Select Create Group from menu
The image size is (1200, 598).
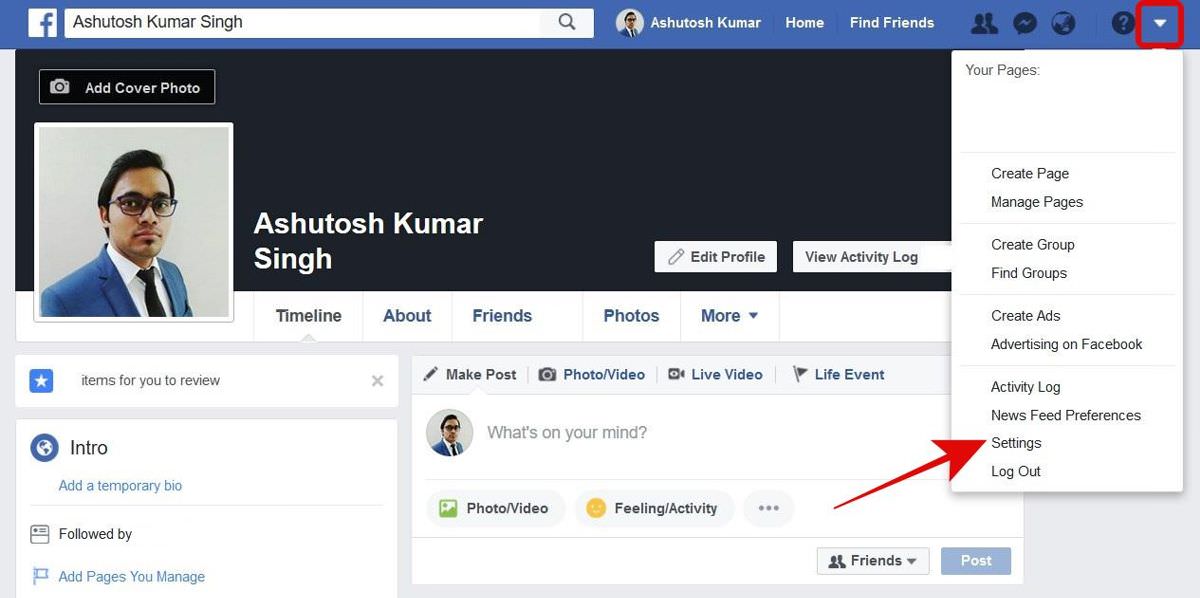1033,244
